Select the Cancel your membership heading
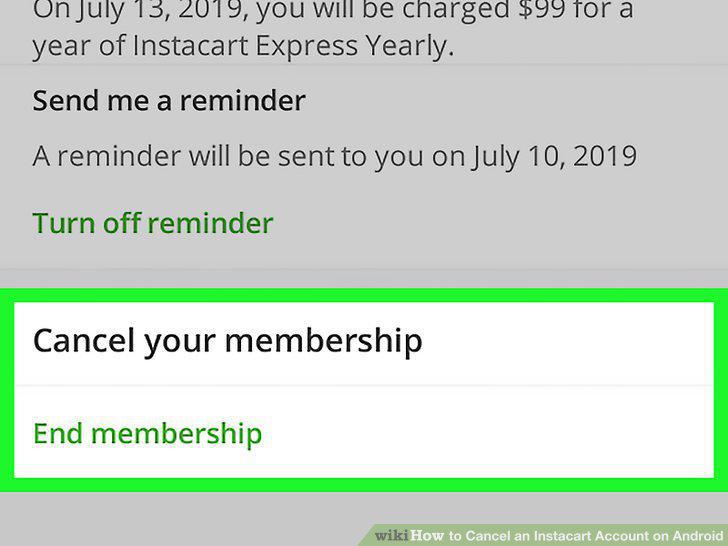The width and height of the screenshot is (728, 546). pos(228,341)
